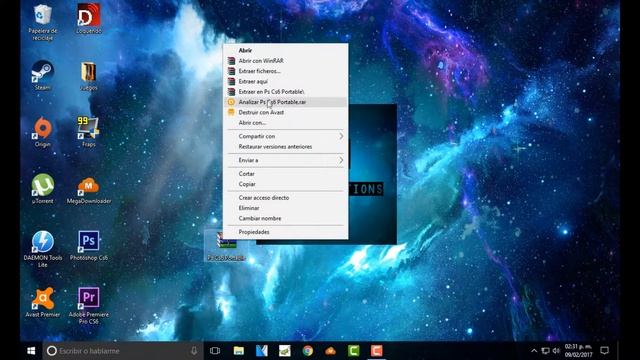Open the Windows Start menu
The height and width of the screenshot is (360, 640).
[x=31, y=351]
